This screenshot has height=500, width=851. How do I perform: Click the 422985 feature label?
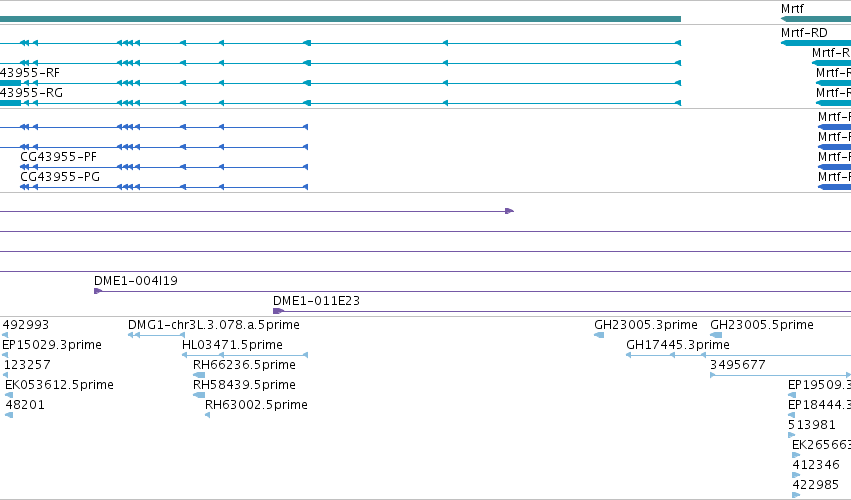click(816, 485)
